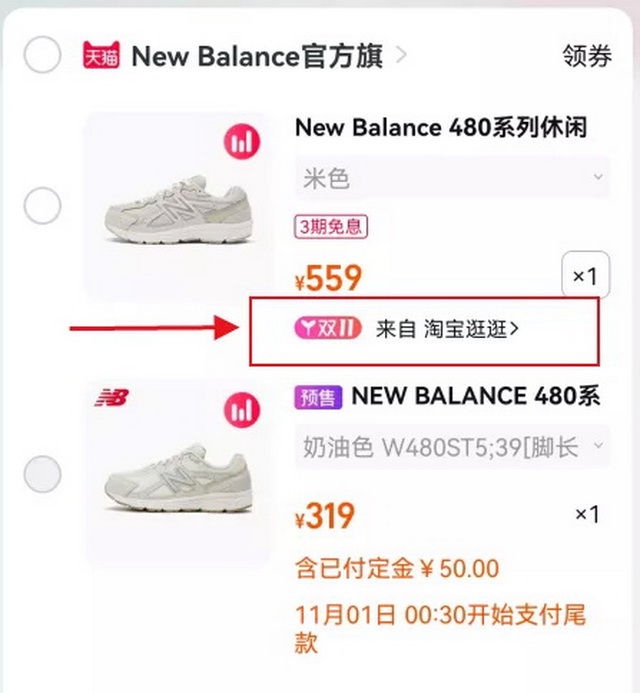
Task: Expand New Balance store chevron arrow
Action: click(x=401, y=55)
